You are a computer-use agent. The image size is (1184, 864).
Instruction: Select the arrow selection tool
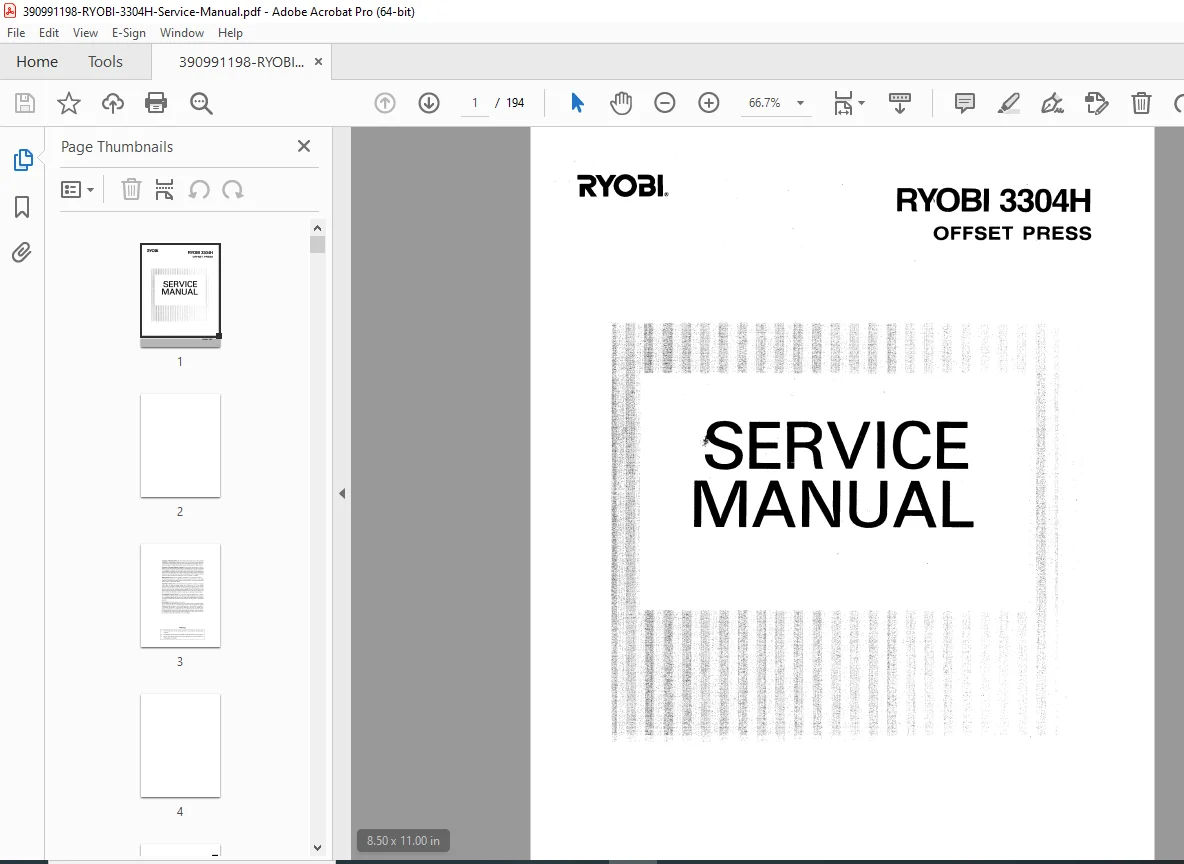578,103
